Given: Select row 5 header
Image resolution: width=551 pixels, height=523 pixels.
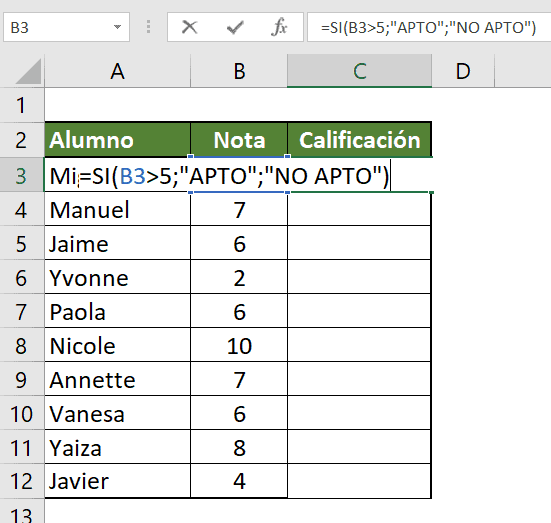Looking at the screenshot, I should (22, 244).
